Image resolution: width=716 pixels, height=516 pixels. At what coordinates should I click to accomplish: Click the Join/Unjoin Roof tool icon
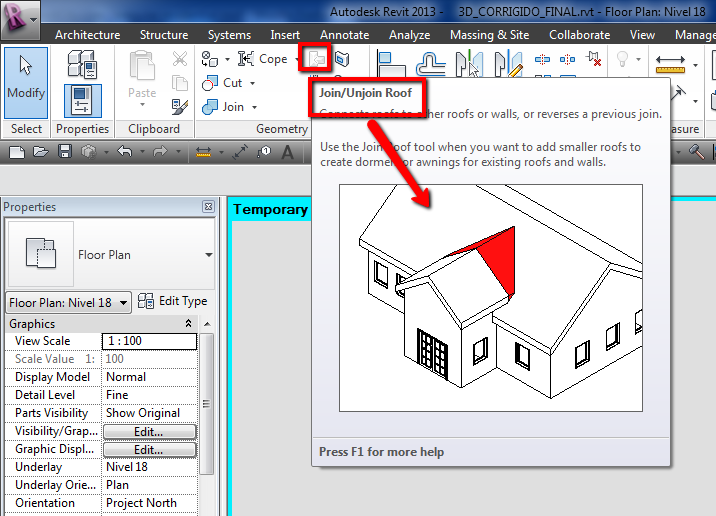pyautogui.click(x=315, y=58)
